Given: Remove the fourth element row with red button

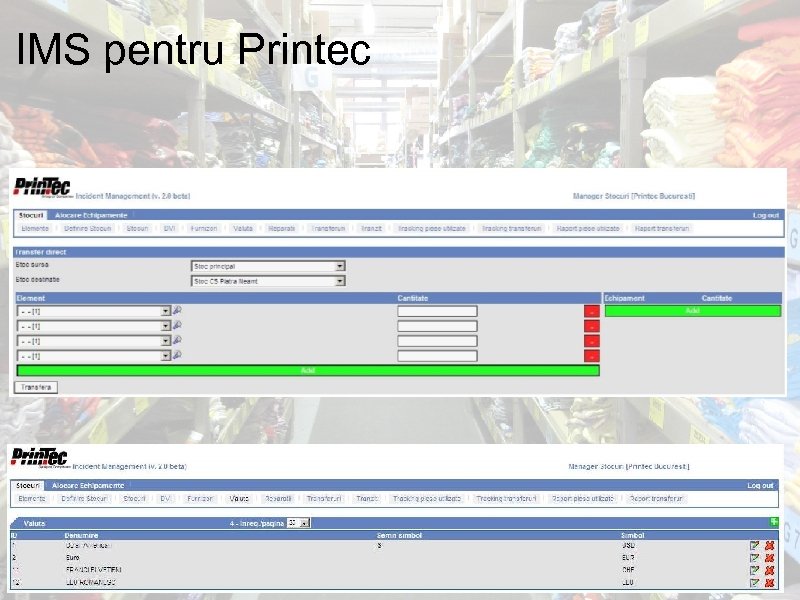Looking at the screenshot, I should pyautogui.click(x=591, y=356).
